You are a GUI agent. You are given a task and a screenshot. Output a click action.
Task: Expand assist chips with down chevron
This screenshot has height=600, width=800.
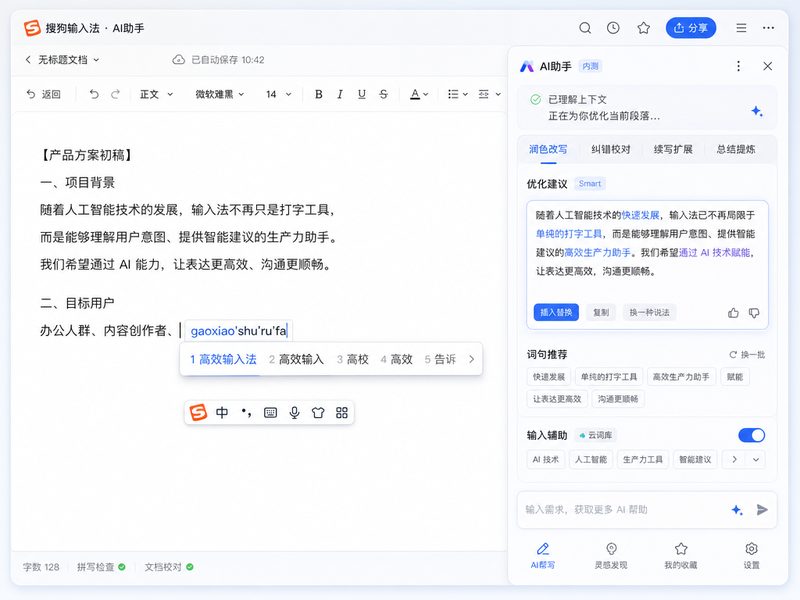[x=756, y=460]
